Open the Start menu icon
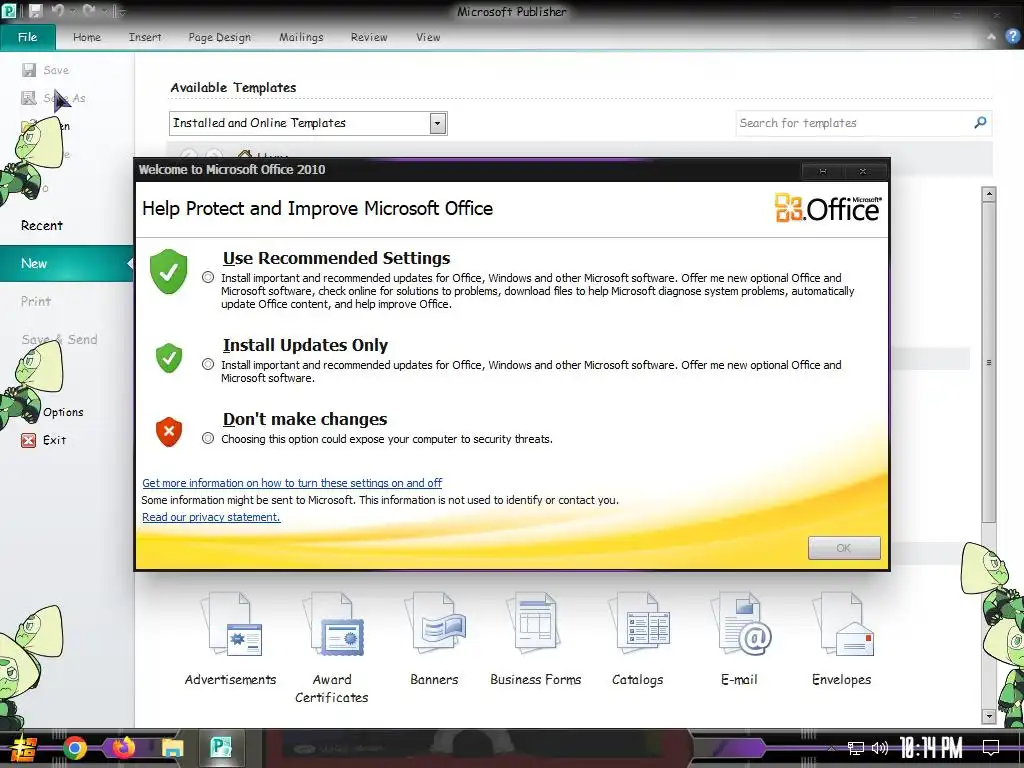This screenshot has height=768, width=1024. [24, 749]
